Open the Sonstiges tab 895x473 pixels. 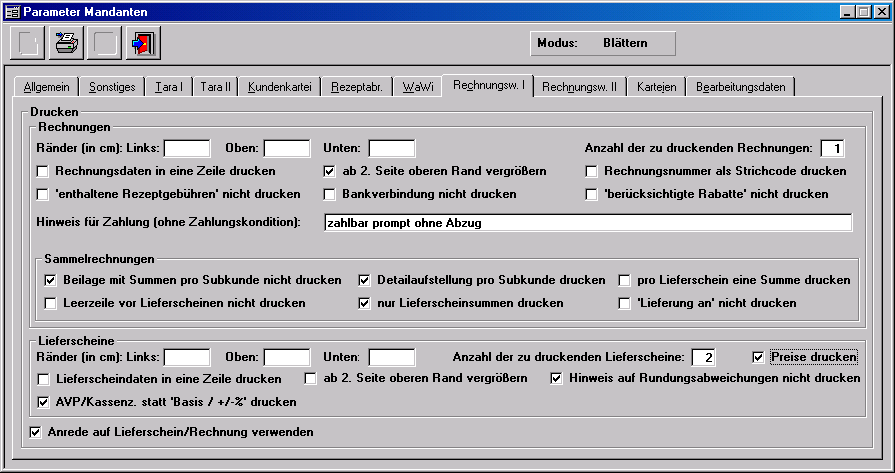[x=112, y=87]
